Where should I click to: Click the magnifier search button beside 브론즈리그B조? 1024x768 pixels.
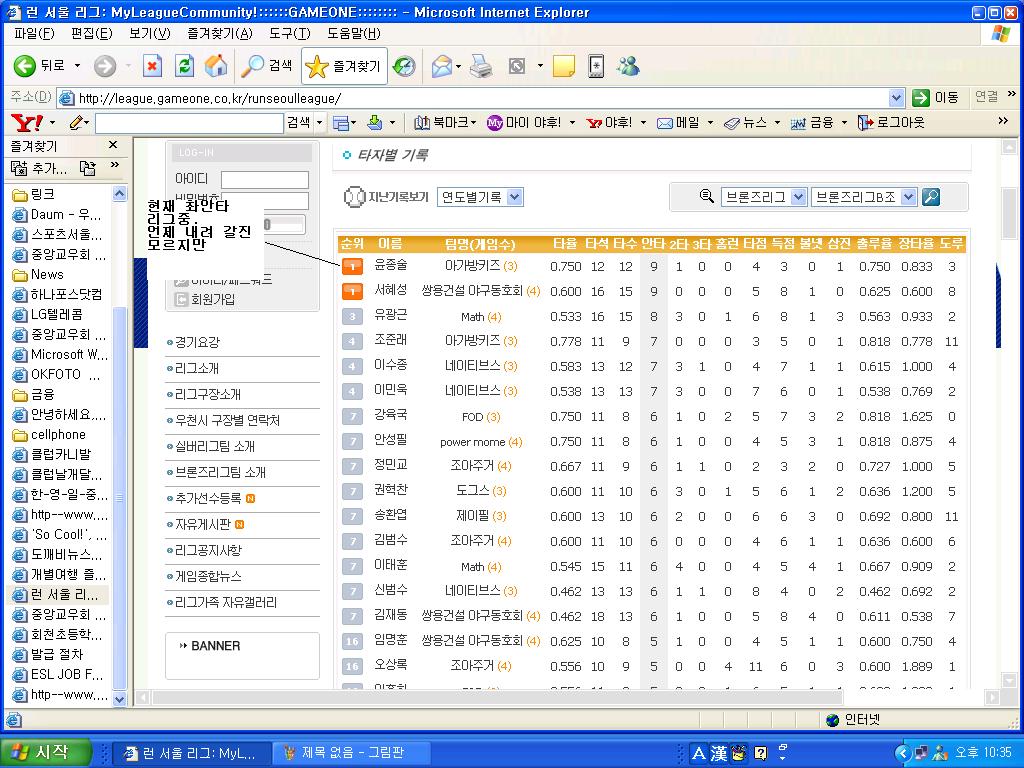930,197
